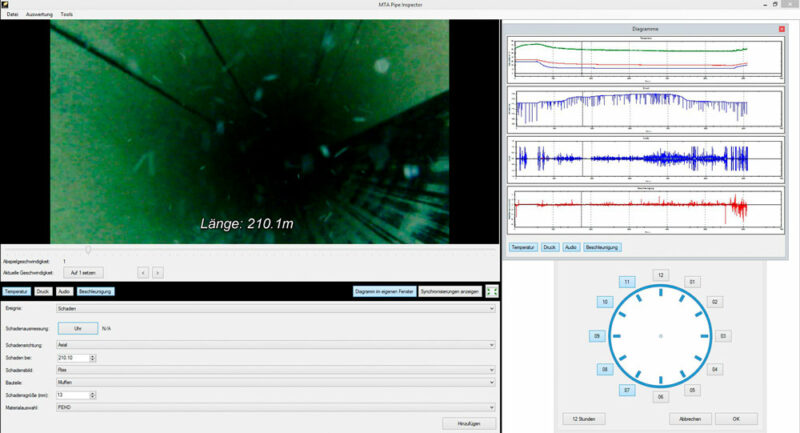Click the green fullscreen expand icon
This screenshot has width=800, height=433.
pos(491,291)
